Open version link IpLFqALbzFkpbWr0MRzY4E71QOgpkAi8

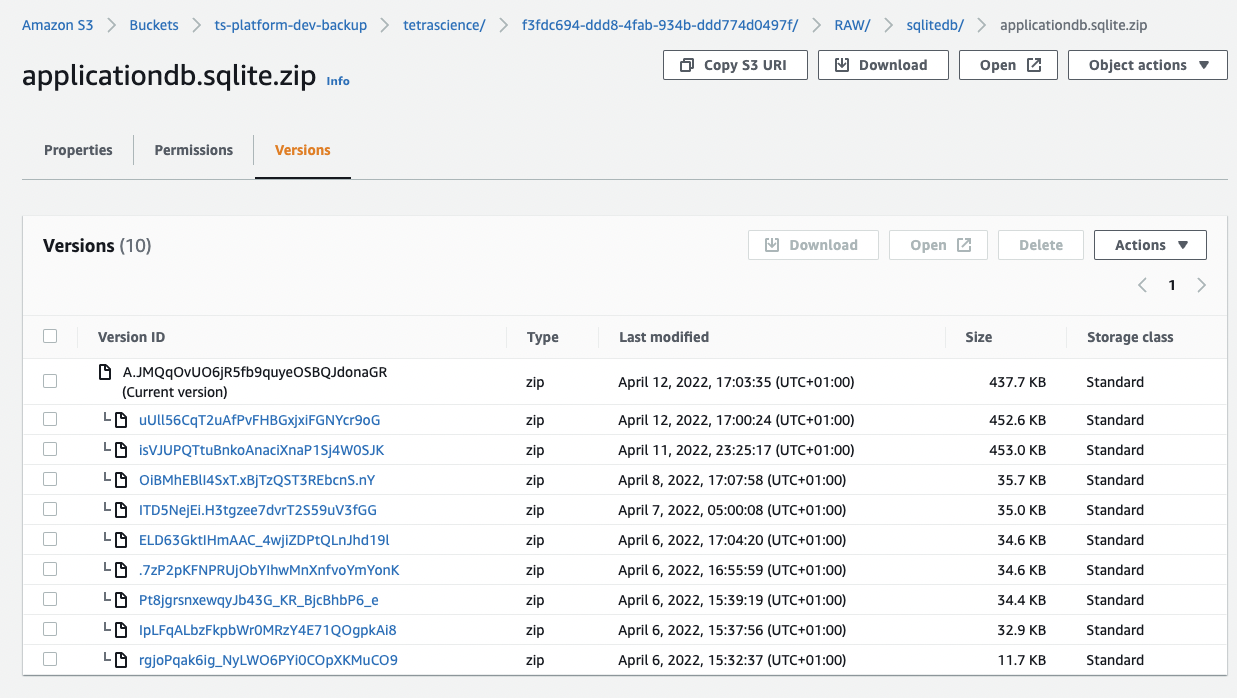[x=268, y=630]
